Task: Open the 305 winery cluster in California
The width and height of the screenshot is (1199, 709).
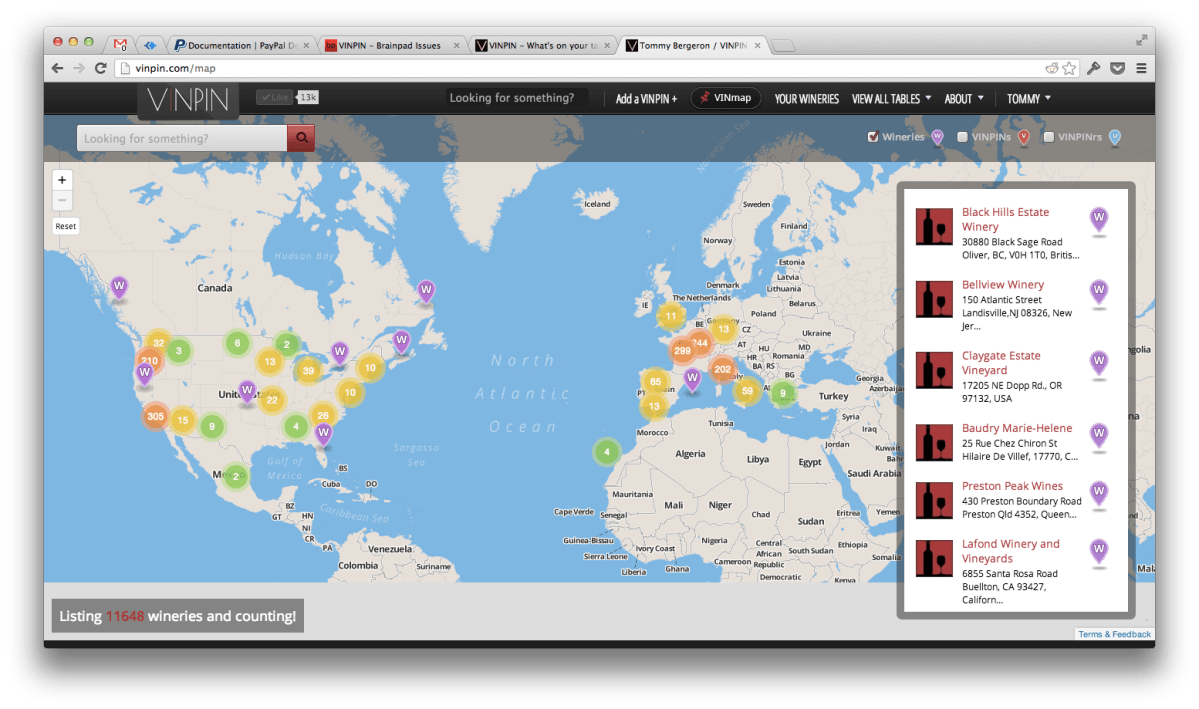Action: (155, 416)
